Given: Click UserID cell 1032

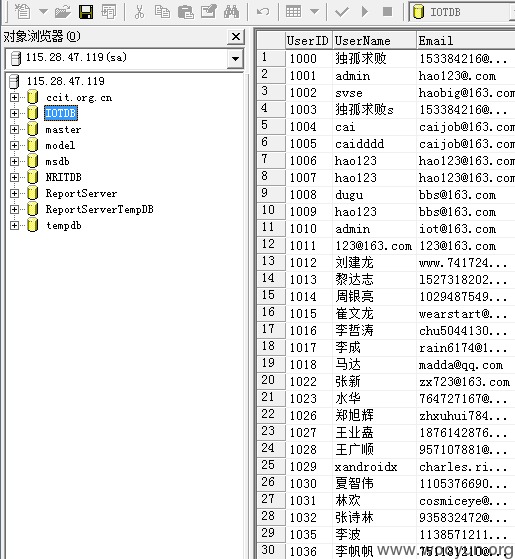Looking at the screenshot, I should coord(309,518).
